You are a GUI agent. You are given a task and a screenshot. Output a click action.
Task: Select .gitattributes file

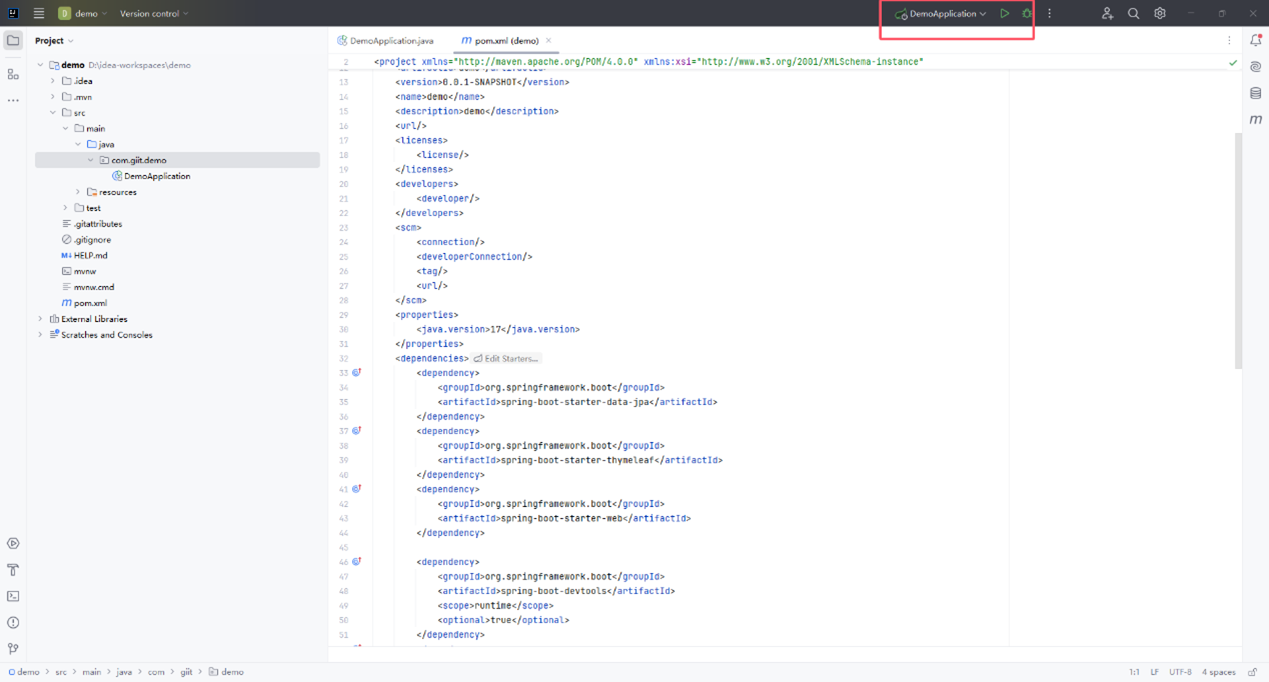click(91, 224)
